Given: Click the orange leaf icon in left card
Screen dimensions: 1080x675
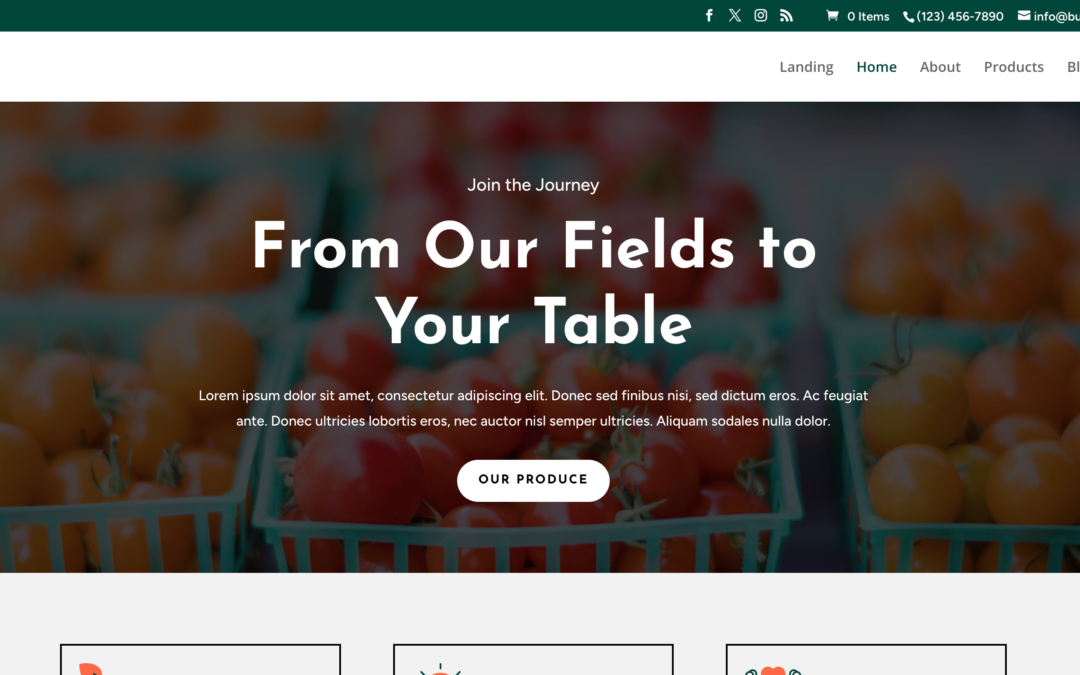Looking at the screenshot, I should pyautogui.click(x=90, y=669).
